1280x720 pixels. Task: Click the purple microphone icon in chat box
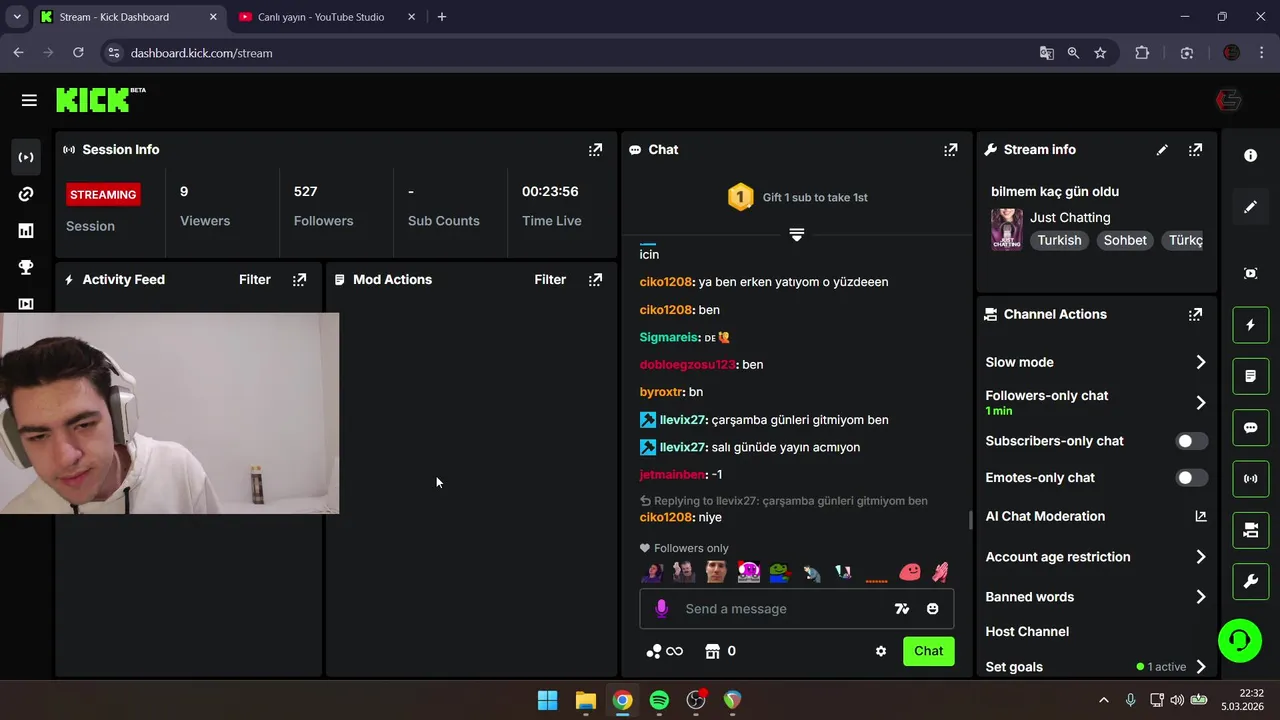(x=661, y=608)
